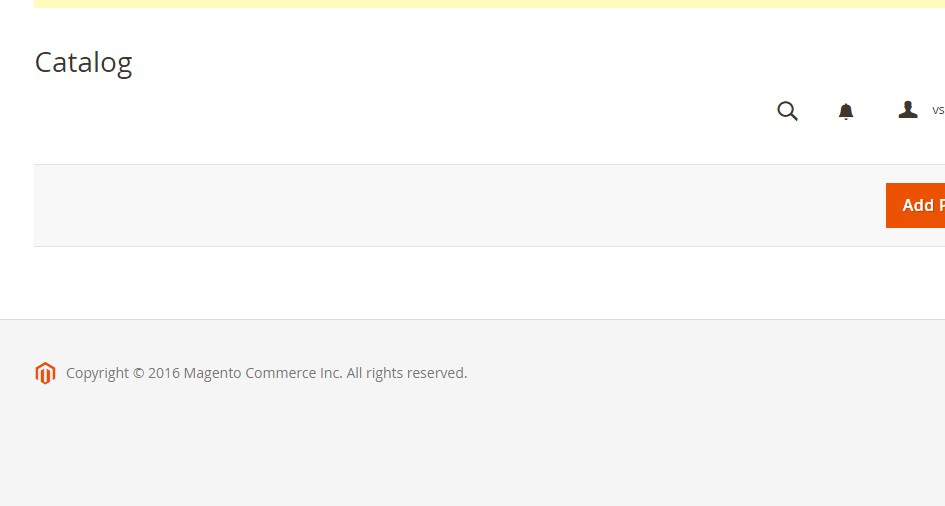Click the admin user account icon
The width and height of the screenshot is (945, 506).
908,110
